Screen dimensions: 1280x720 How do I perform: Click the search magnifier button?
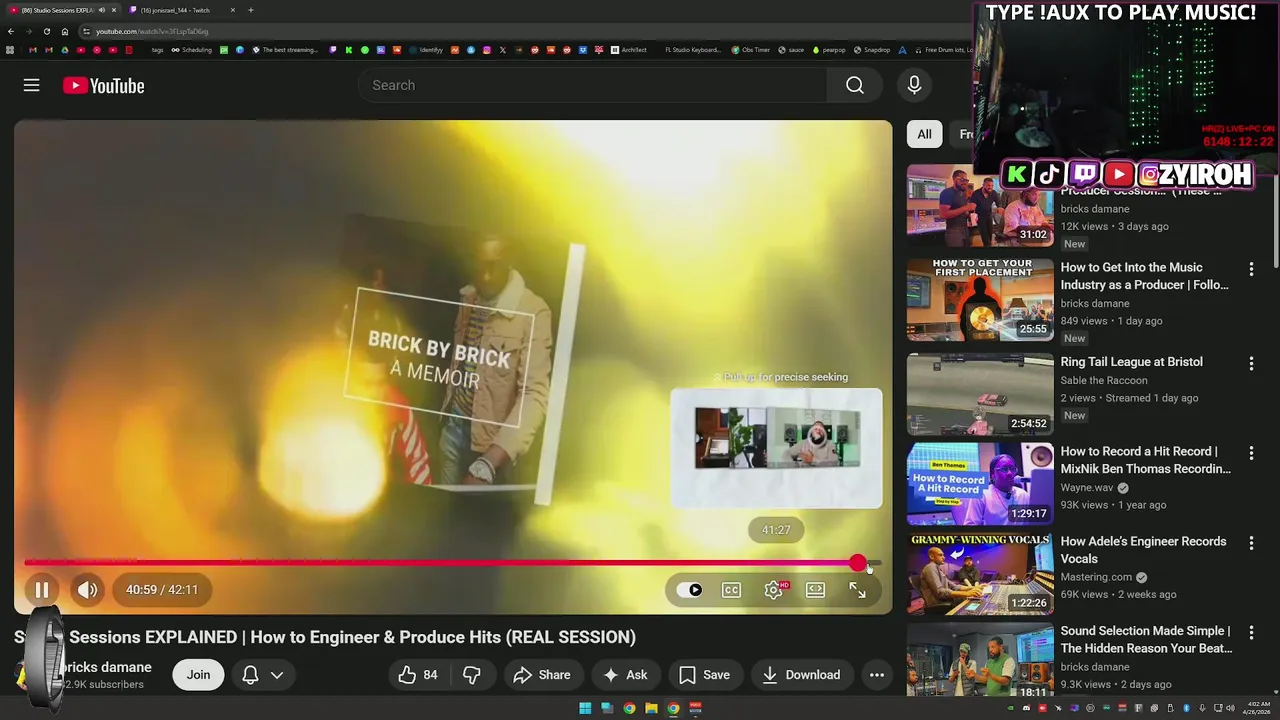tap(855, 85)
